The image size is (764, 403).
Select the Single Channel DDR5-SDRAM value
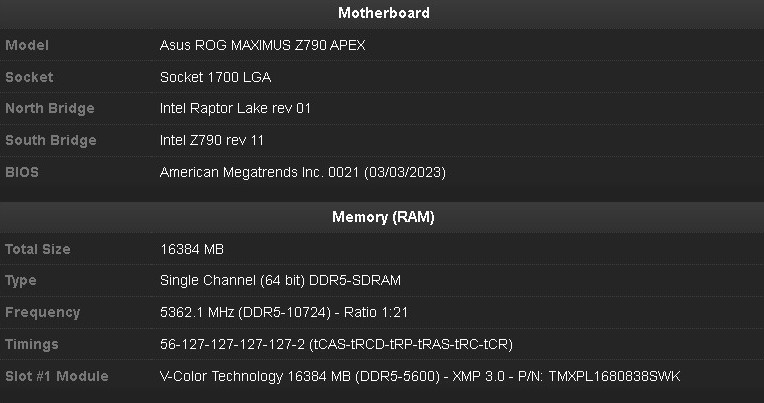click(x=280, y=281)
